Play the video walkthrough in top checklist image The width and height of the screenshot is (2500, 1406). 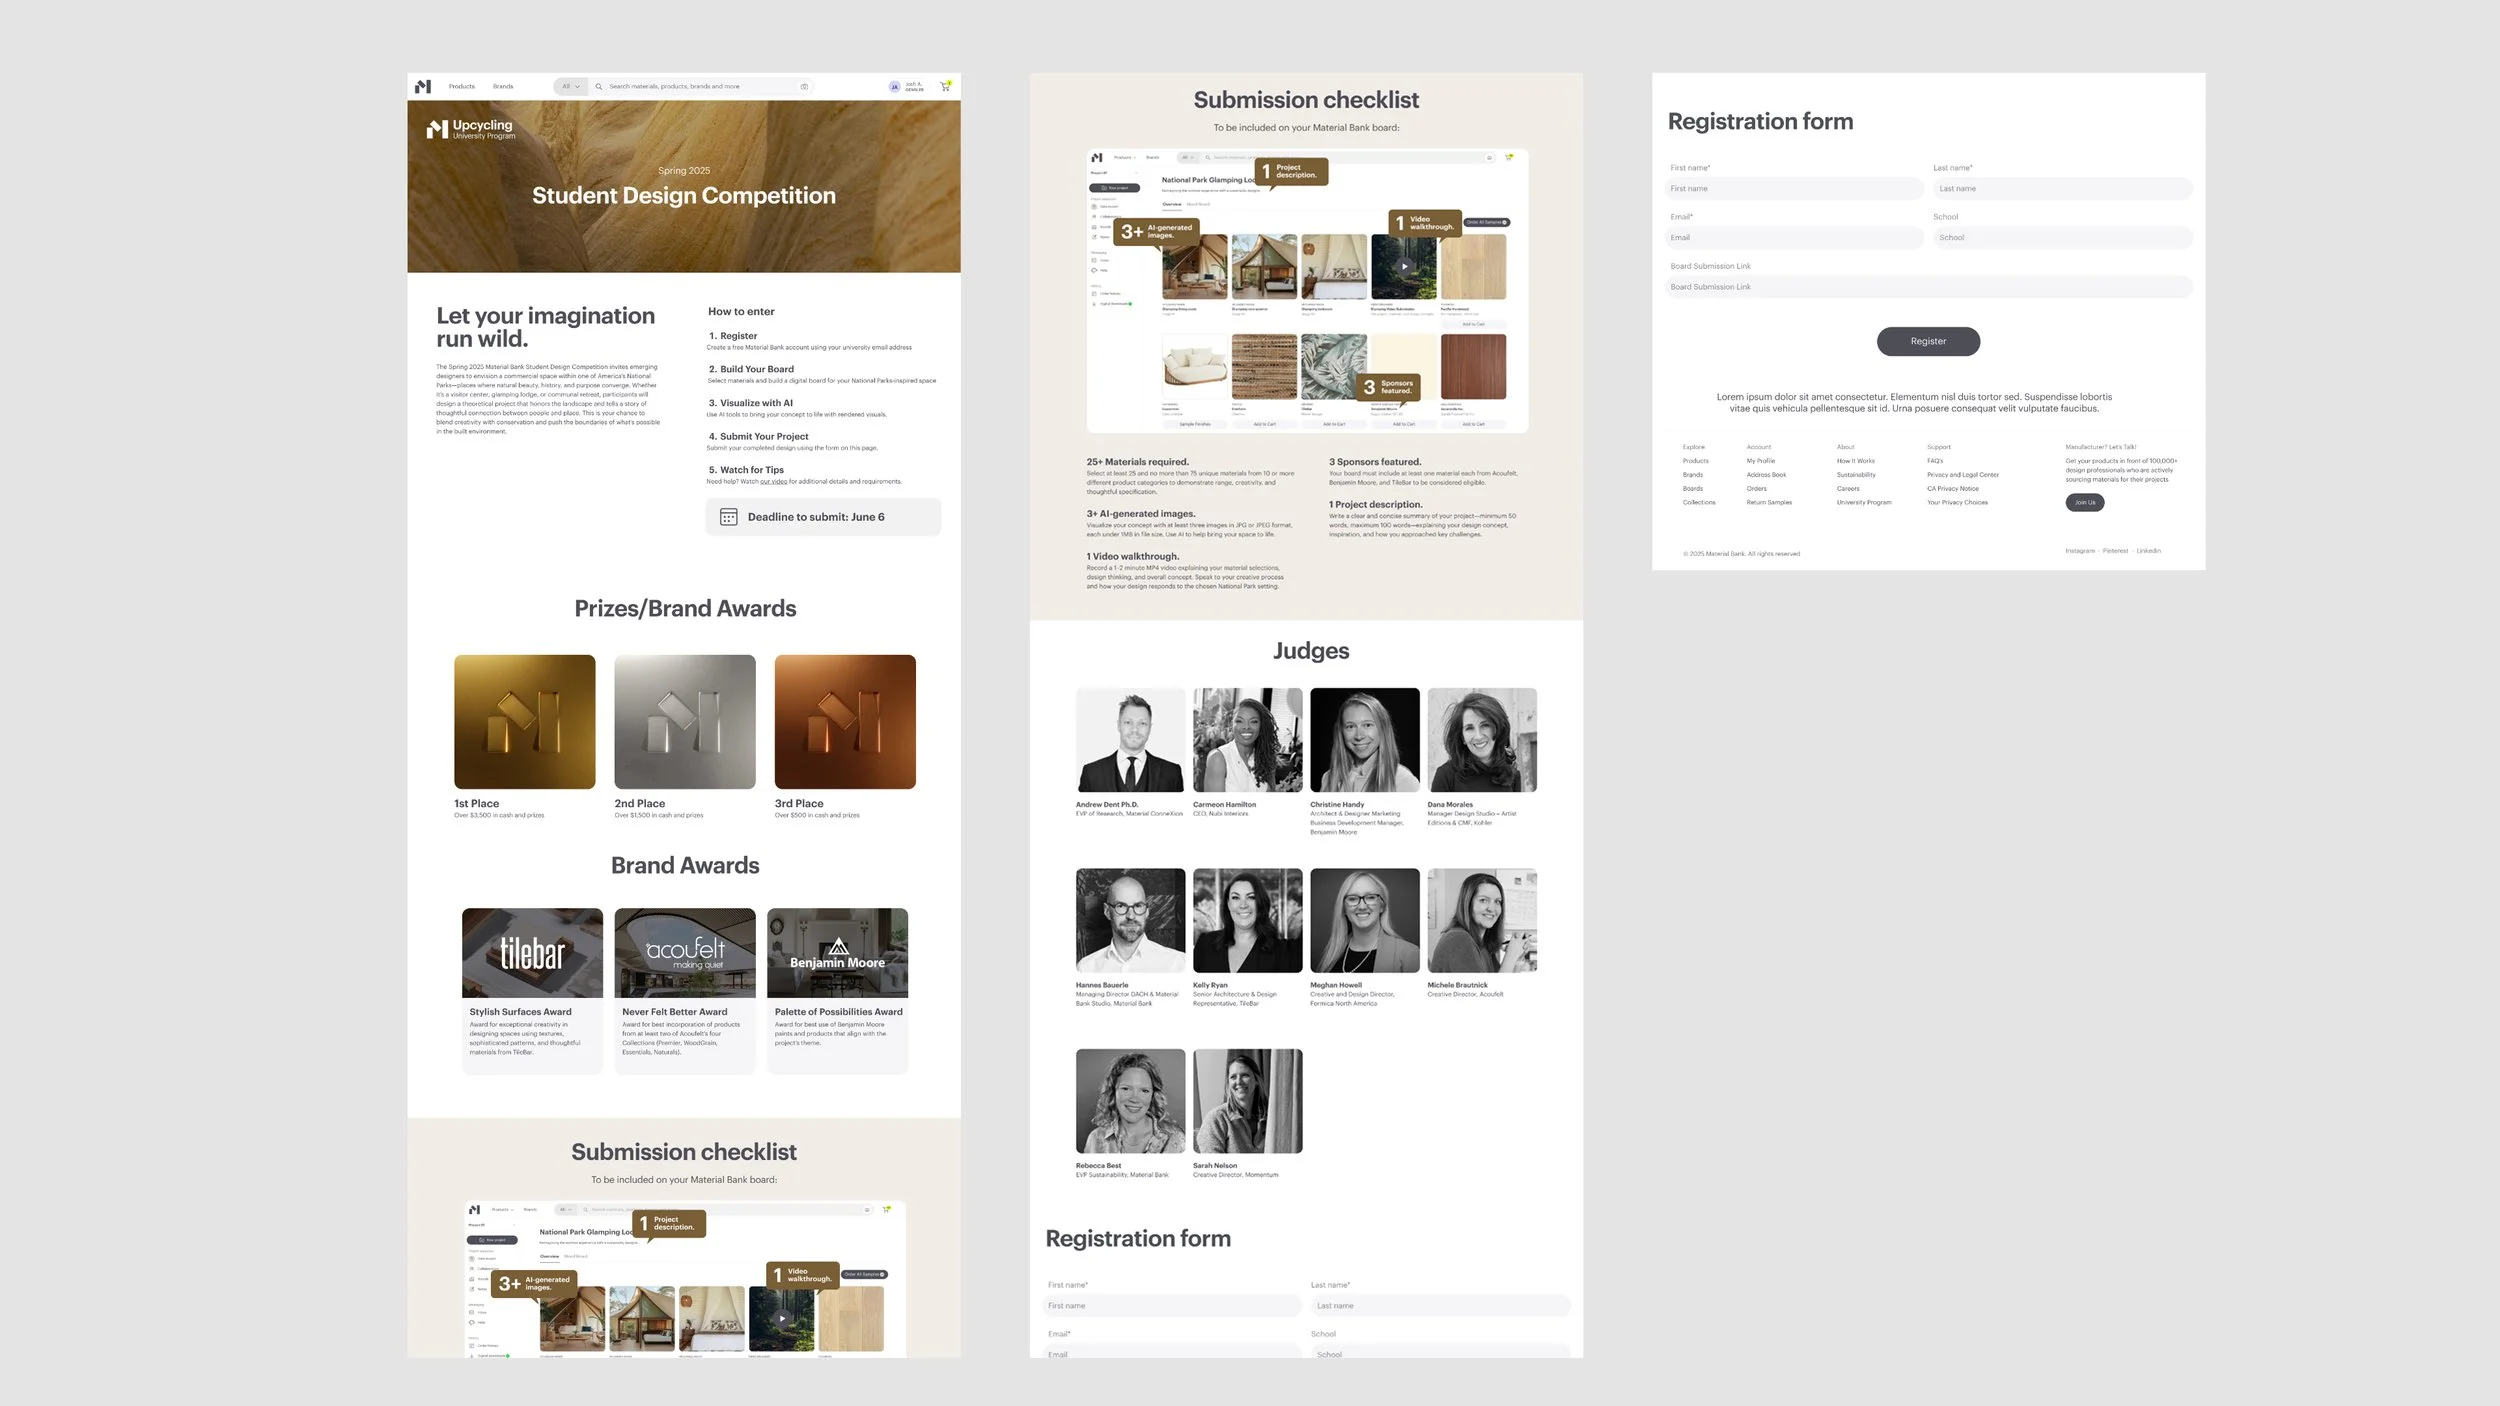pyautogui.click(x=1404, y=267)
